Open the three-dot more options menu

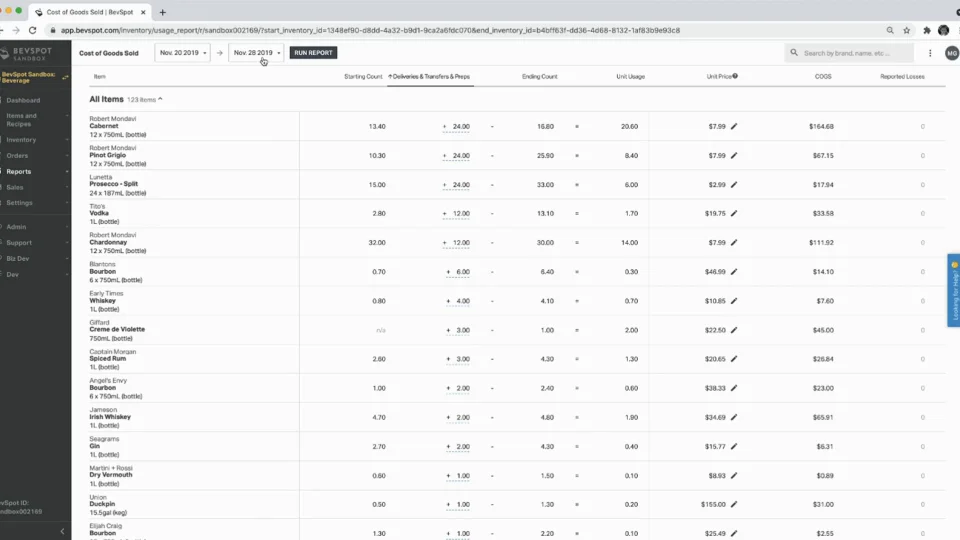pos(930,53)
